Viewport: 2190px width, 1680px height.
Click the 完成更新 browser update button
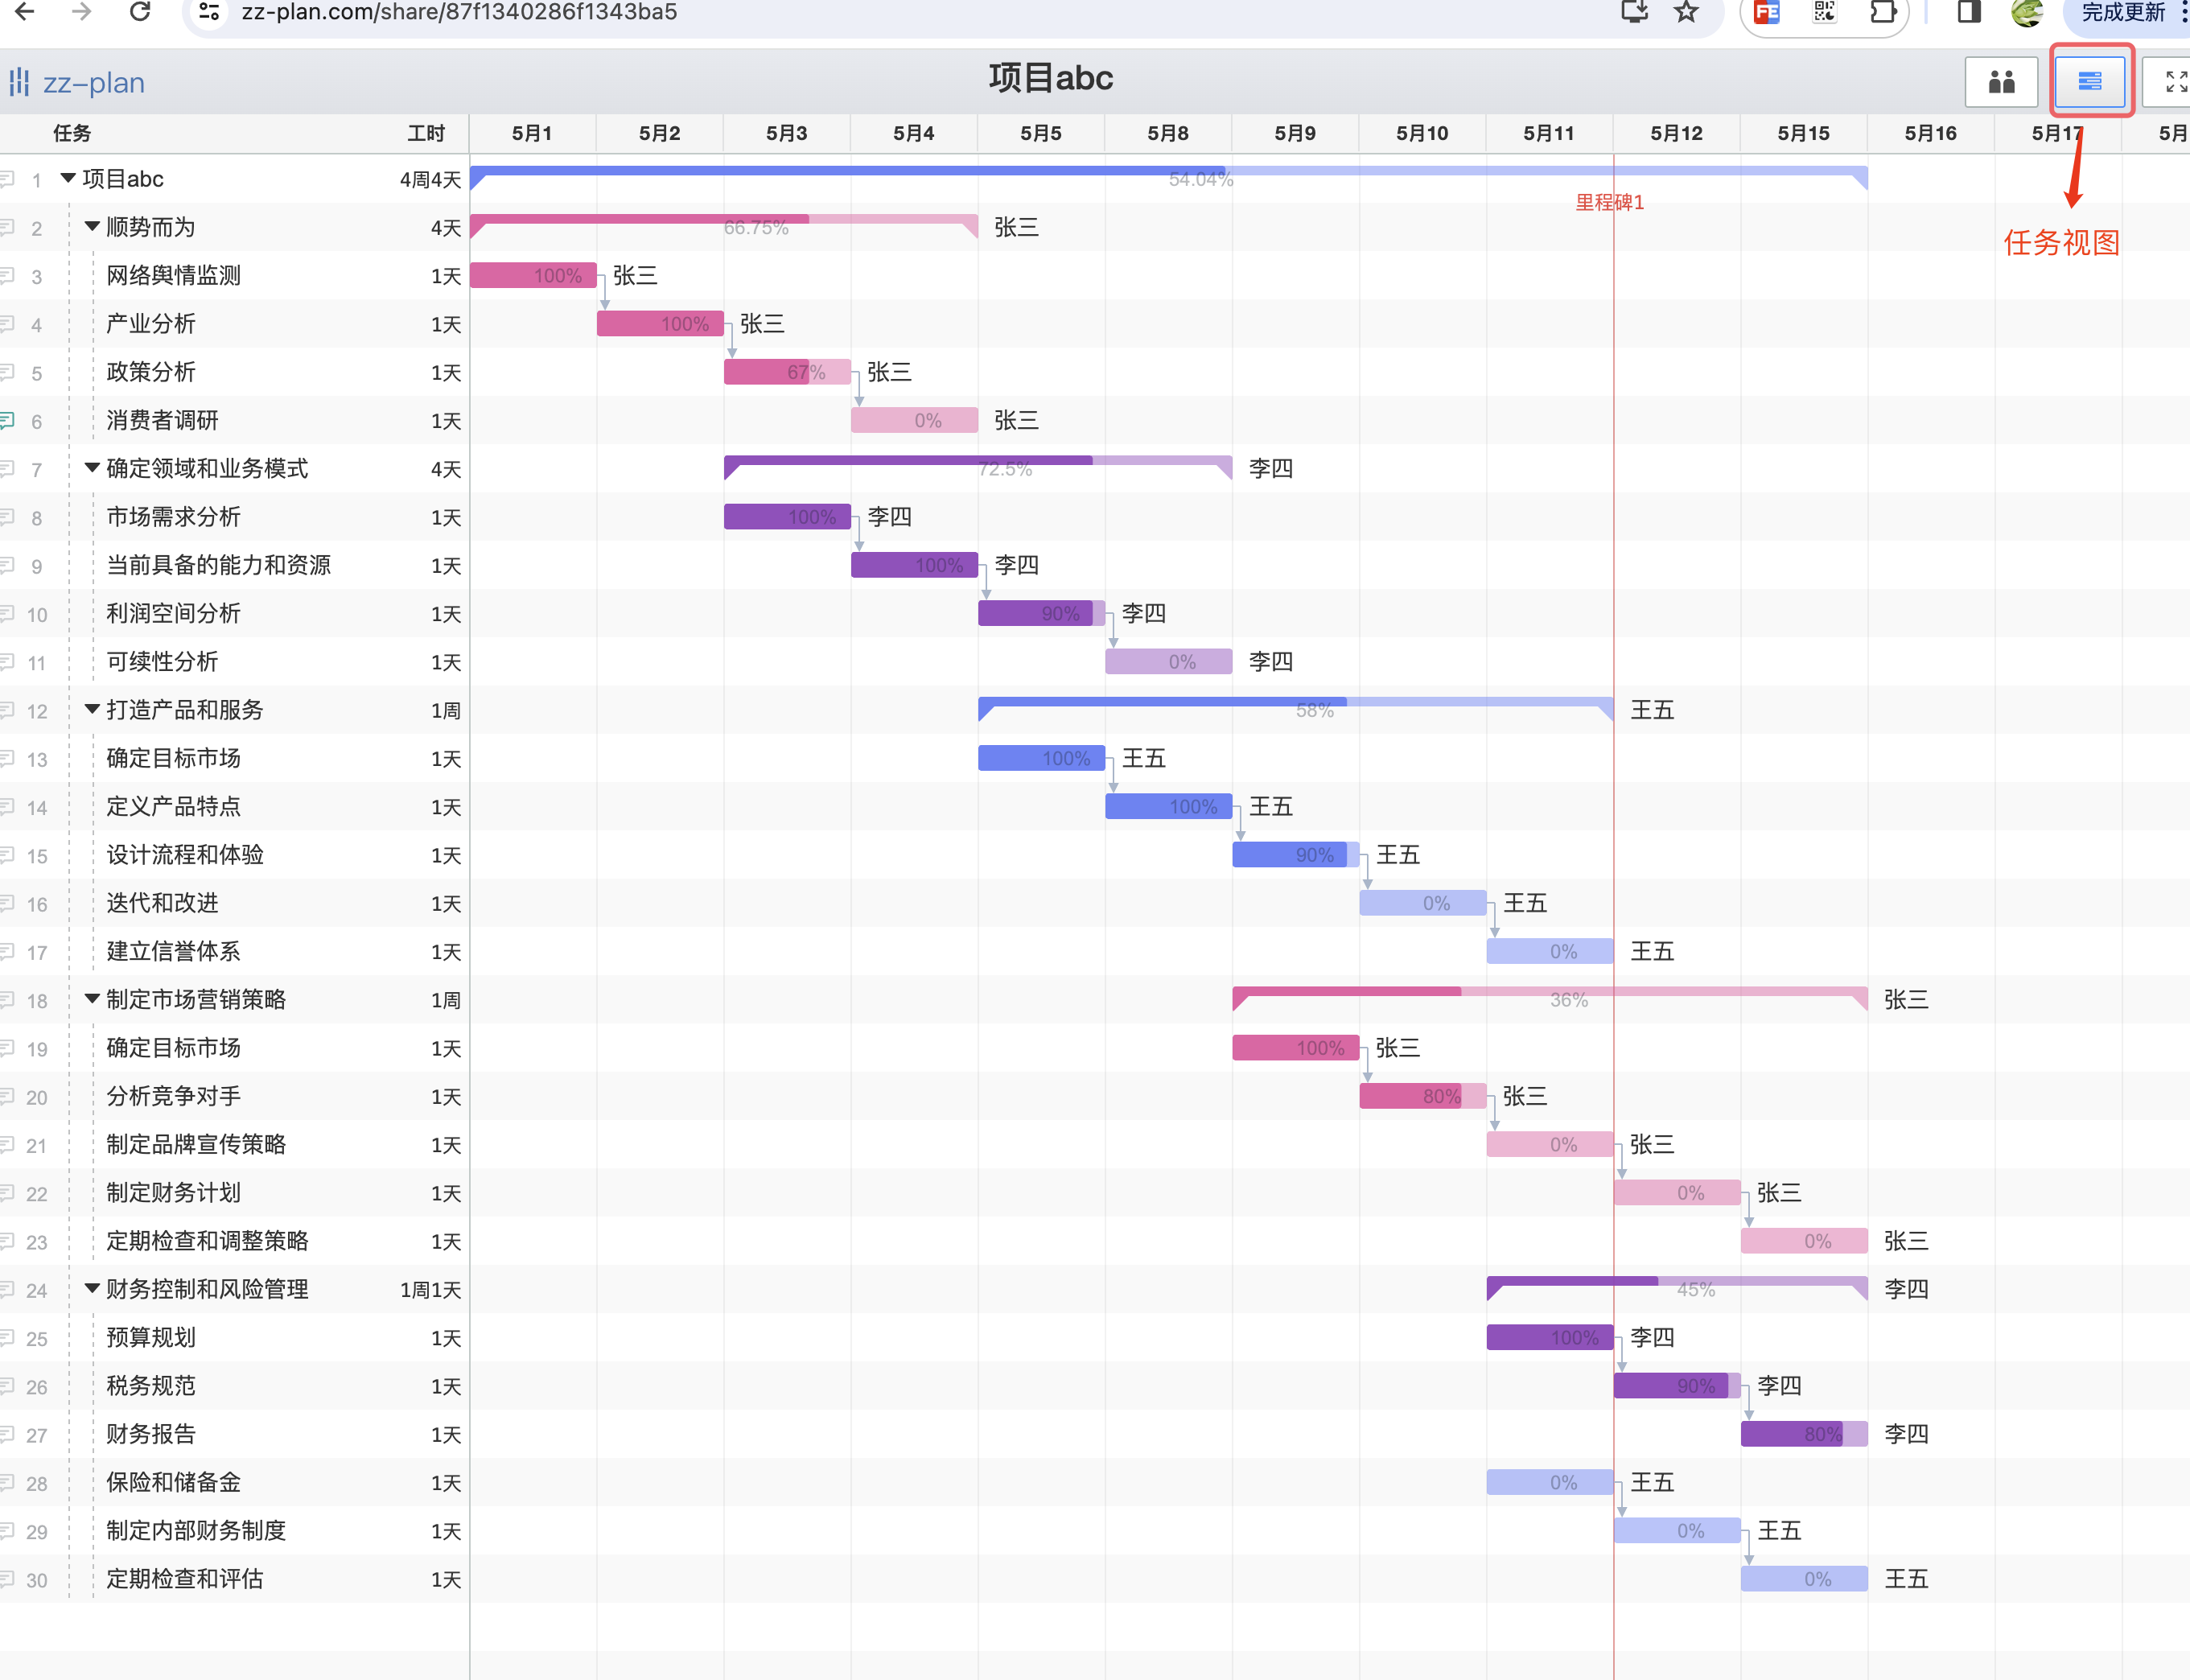pyautogui.click(x=2125, y=12)
